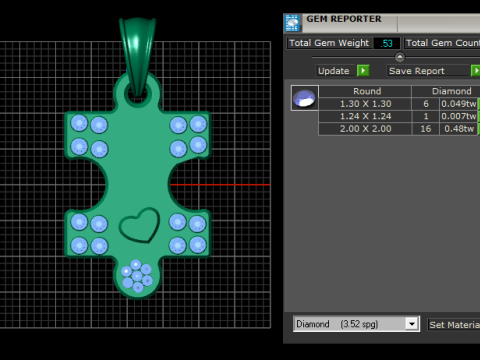Viewport: 480px width, 360px height.
Task: Click the GEM REPORTER title tab
Action: point(344,19)
